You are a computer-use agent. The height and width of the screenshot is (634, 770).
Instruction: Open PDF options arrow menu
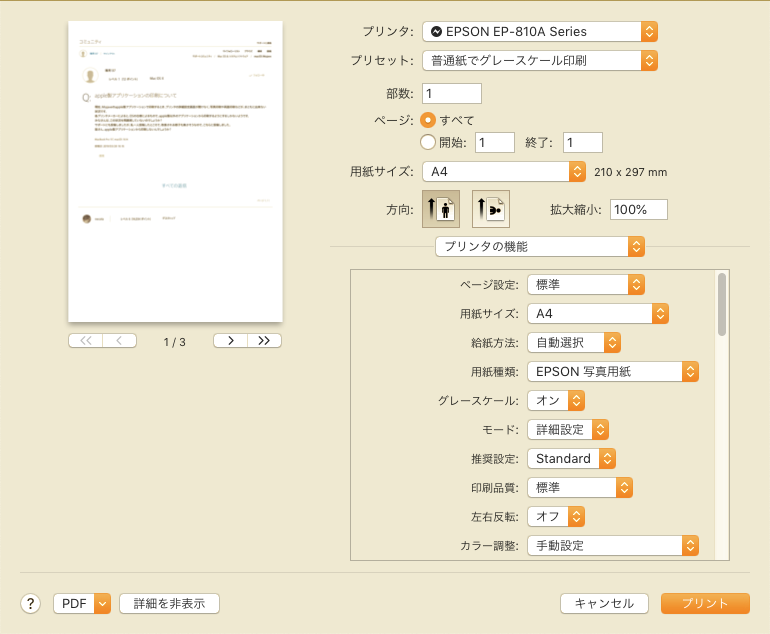pos(102,603)
